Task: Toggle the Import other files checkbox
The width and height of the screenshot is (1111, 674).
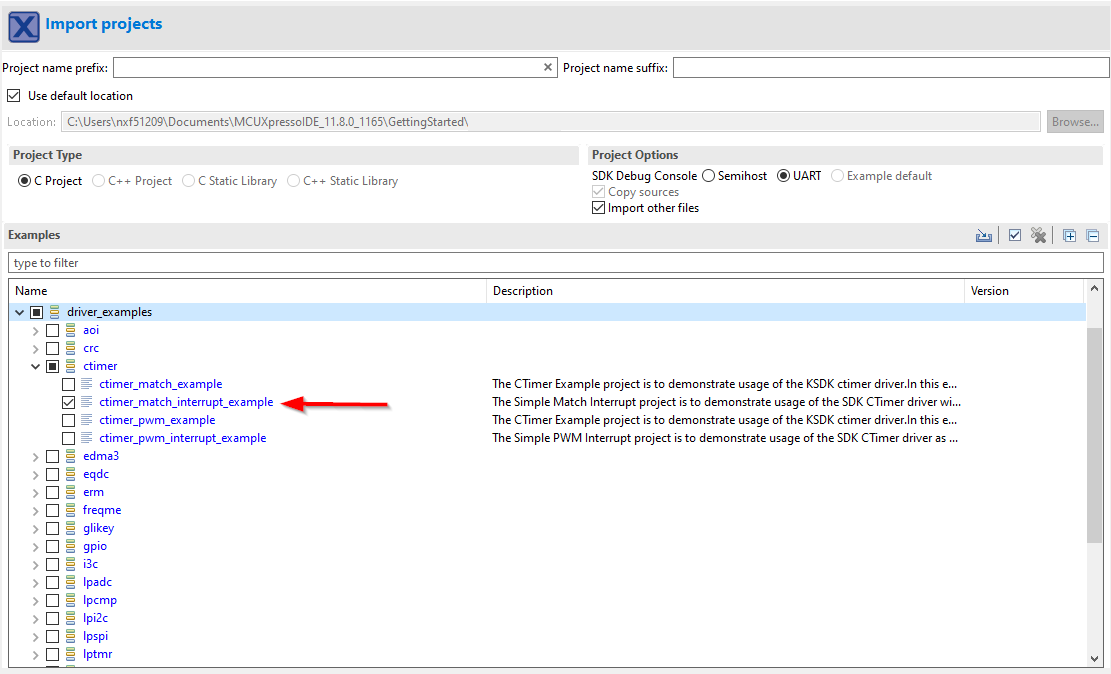Action: click(599, 208)
